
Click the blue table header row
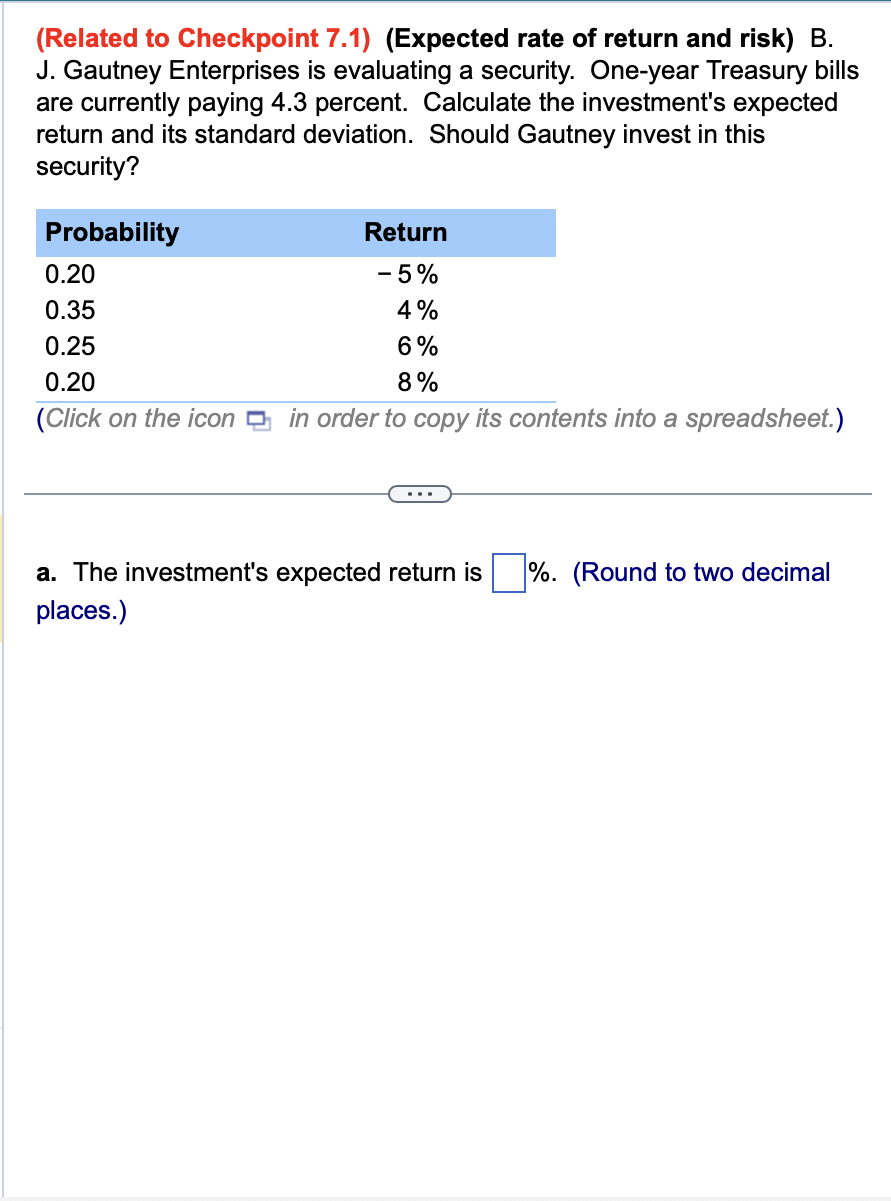295,232
